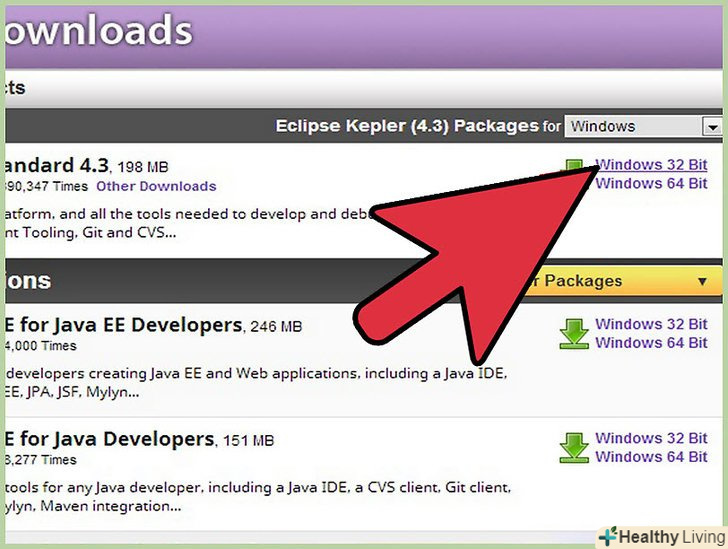Image resolution: width=728 pixels, height=549 pixels.
Task: Click 'Eclipse Kepler (4.3) Packages' heading
Action: tap(407, 126)
